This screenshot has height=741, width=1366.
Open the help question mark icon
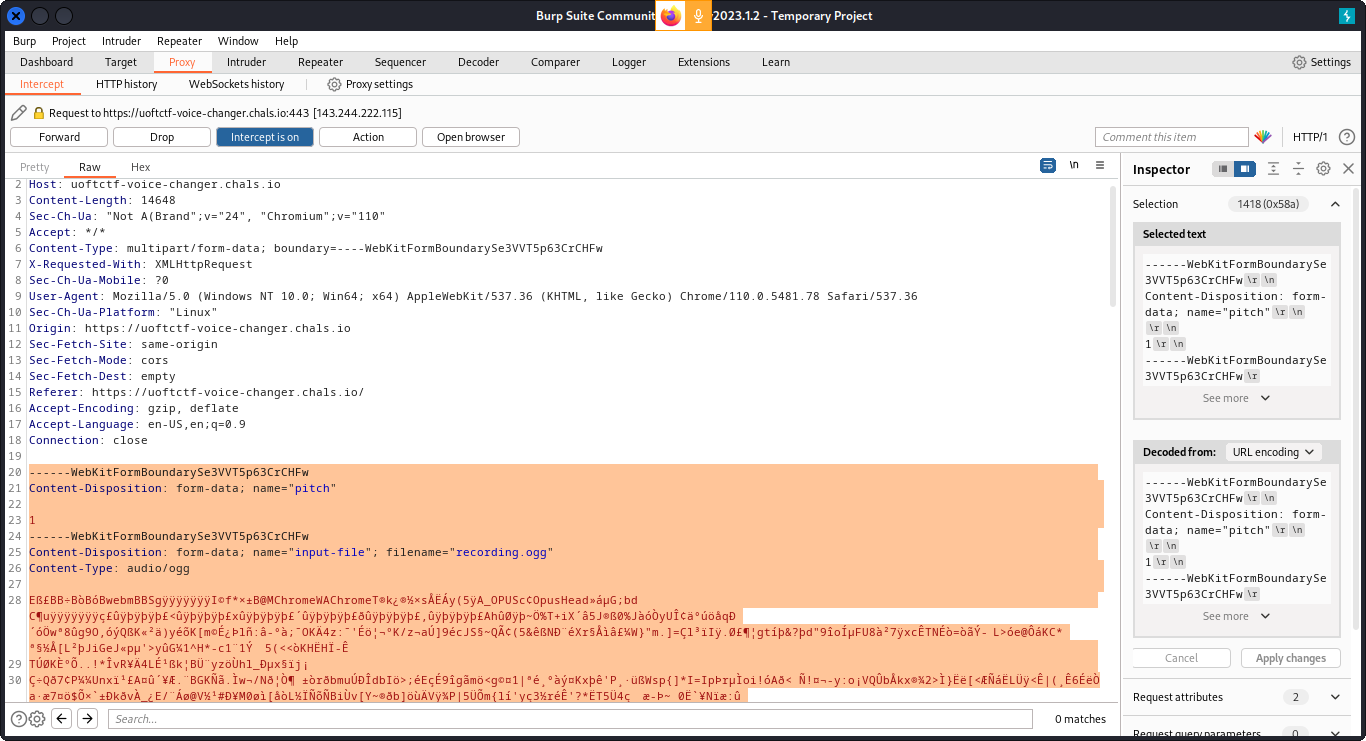(1347, 137)
